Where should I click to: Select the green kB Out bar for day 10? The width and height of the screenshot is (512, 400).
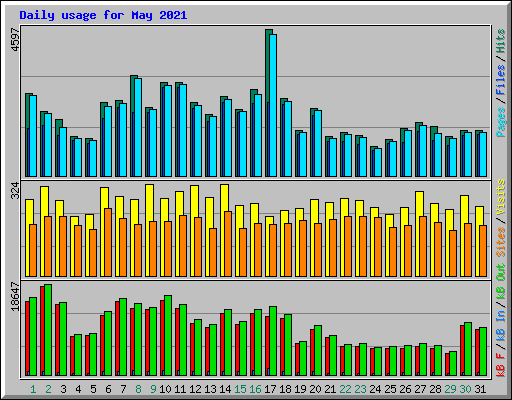(x=168, y=335)
